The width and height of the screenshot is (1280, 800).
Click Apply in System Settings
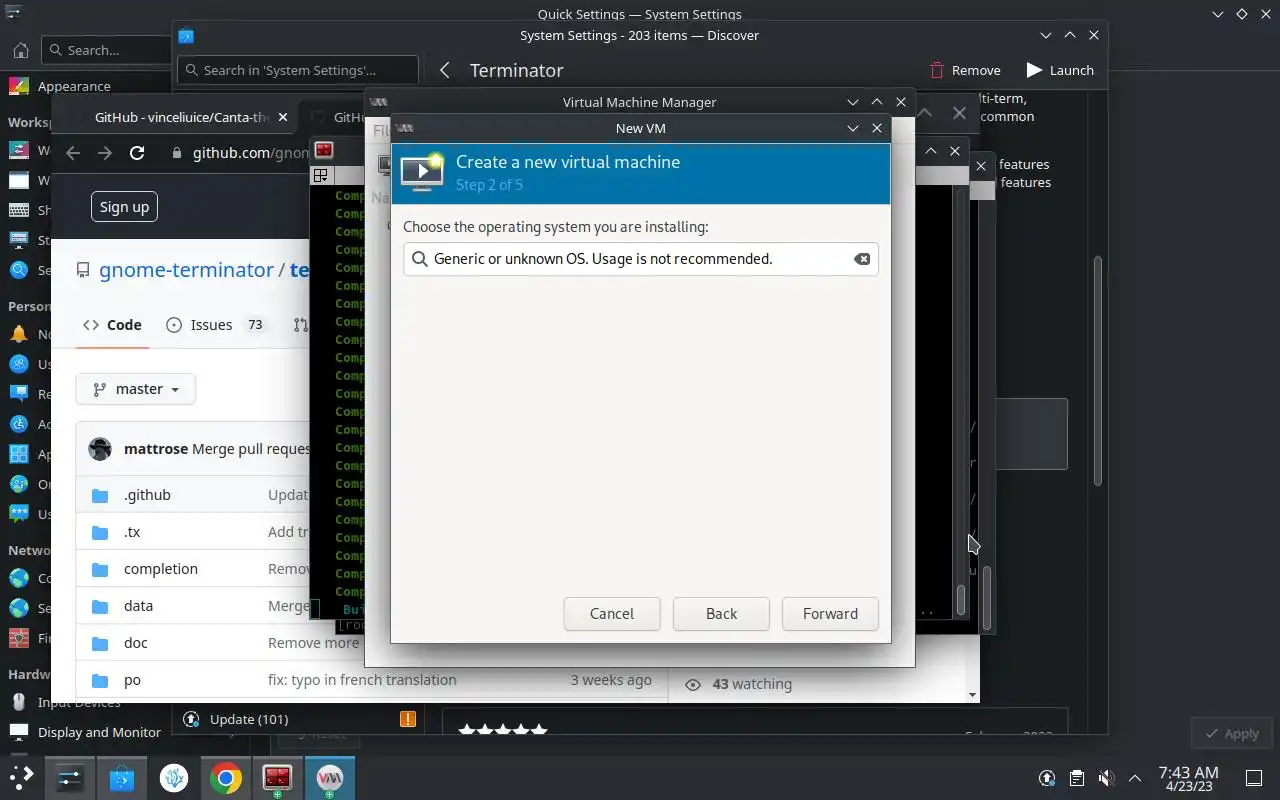pyautogui.click(x=1231, y=733)
